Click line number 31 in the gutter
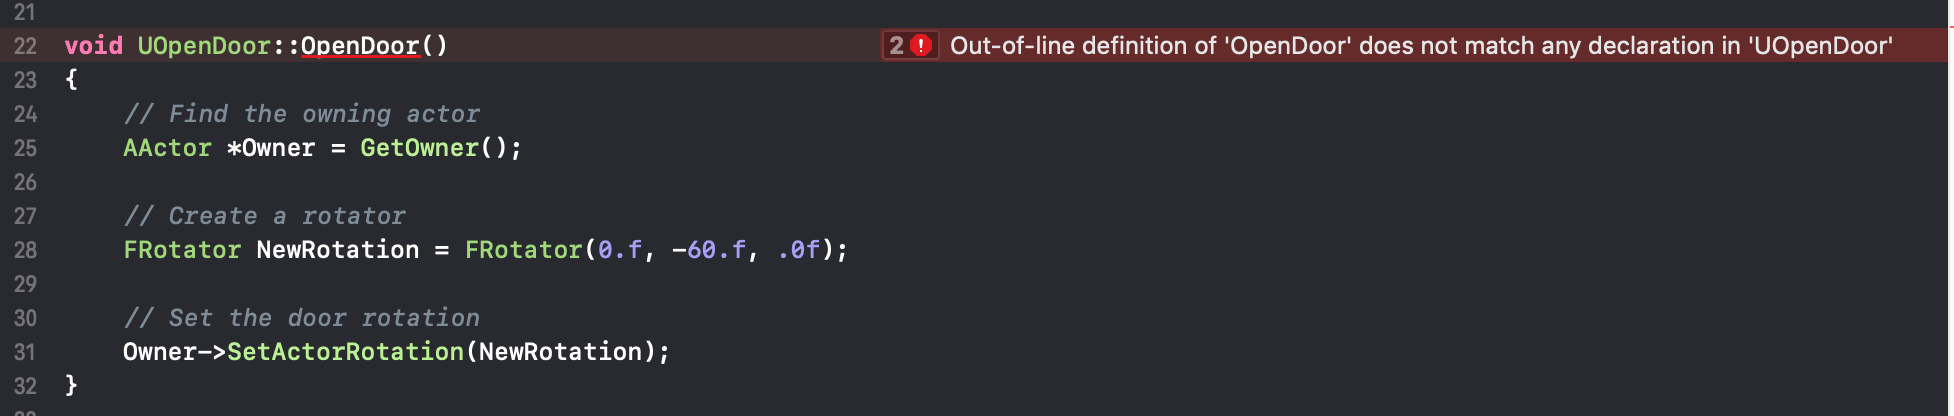This screenshot has height=416, width=1954. tap(25, 353)
